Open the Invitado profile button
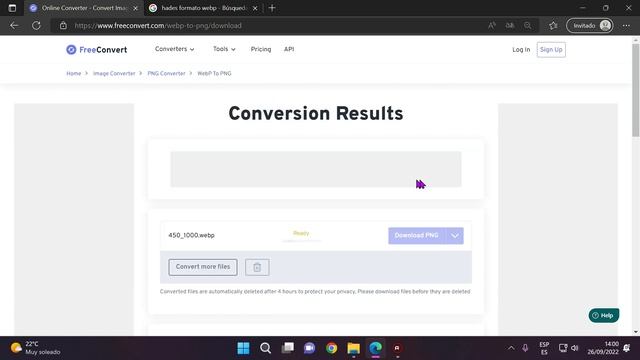 [x=590, y=26]
